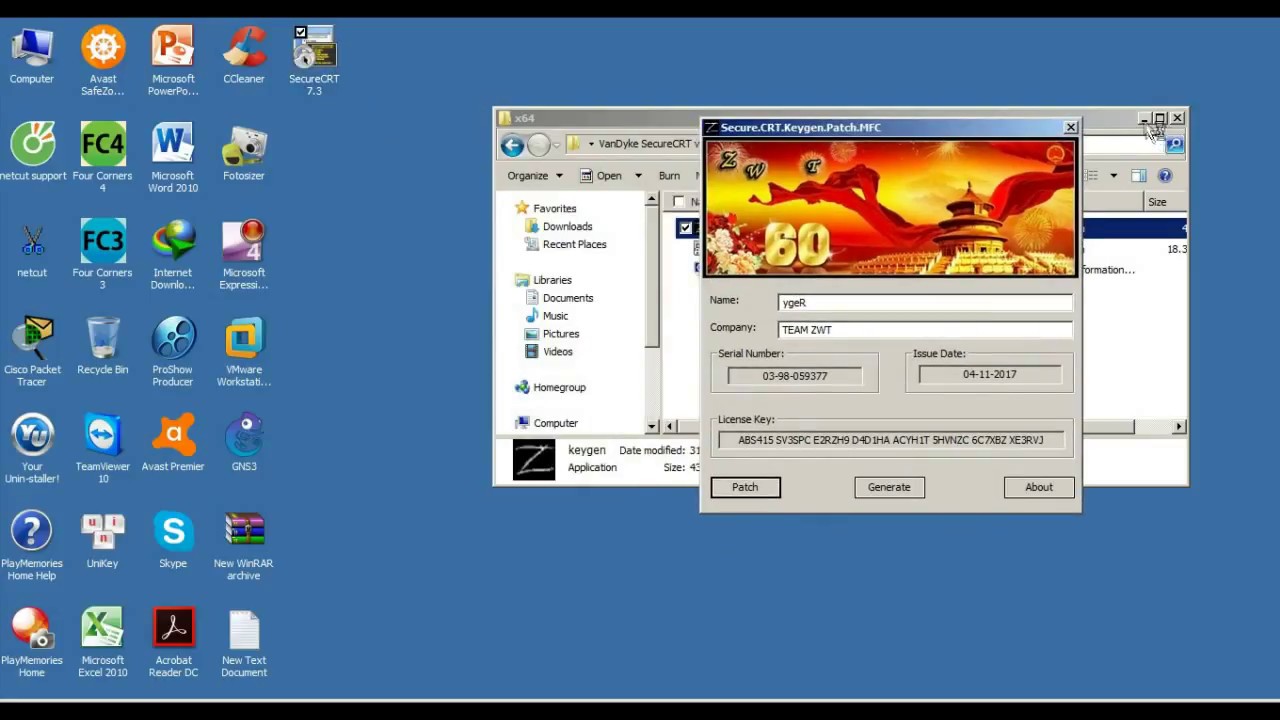Open New Text Document file
This screenshot has width=1280, height=720.
(x=244, y=644)
